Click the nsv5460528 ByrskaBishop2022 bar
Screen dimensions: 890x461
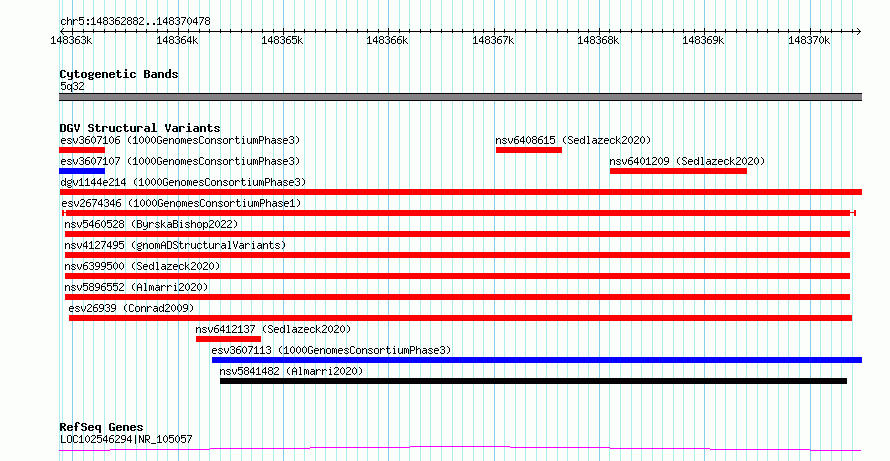(x=457, y=234)
